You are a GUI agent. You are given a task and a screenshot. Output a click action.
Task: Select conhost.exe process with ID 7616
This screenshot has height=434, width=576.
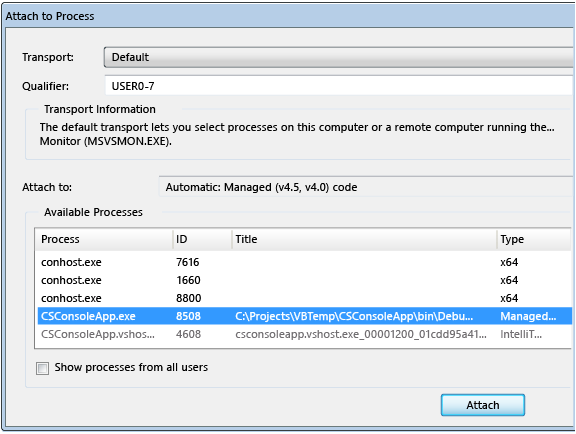tap(304, 262)
